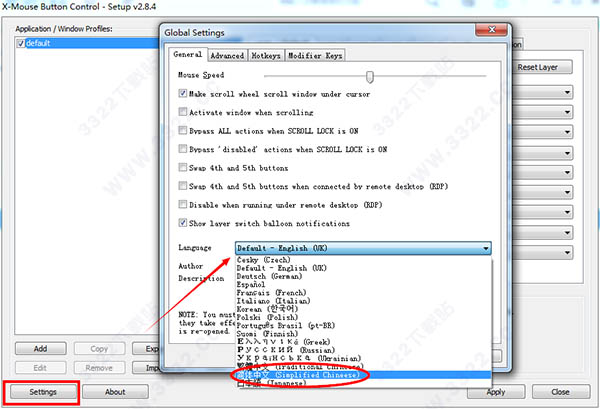The width and height of the screenshot is (600, 409).
Task: Select the Modifier Keys tab
Action: pos(315,55)
